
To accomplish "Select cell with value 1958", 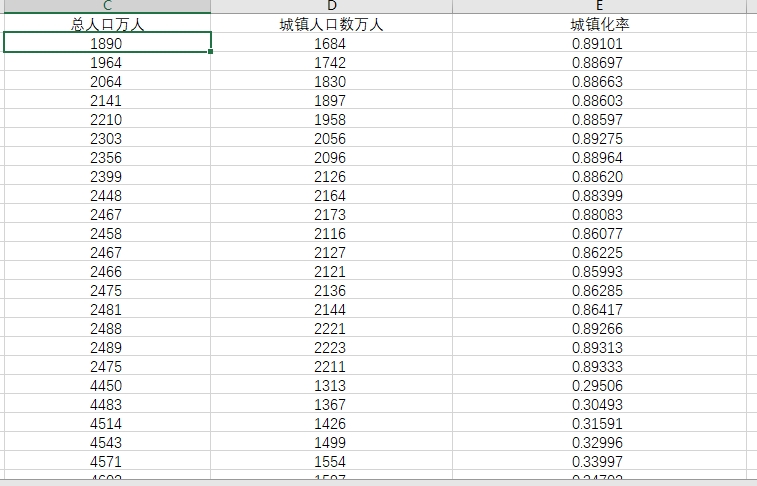I will click(x=332, y=119).
